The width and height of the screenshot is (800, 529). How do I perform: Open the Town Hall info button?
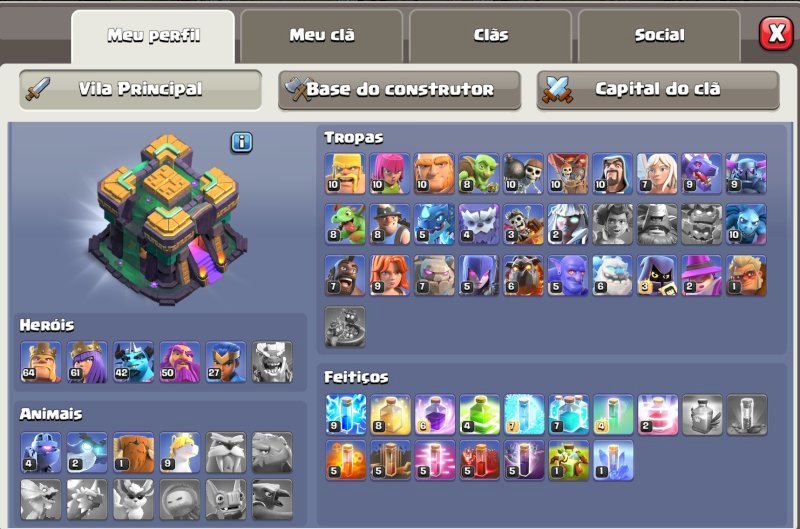tap(241, 142)
